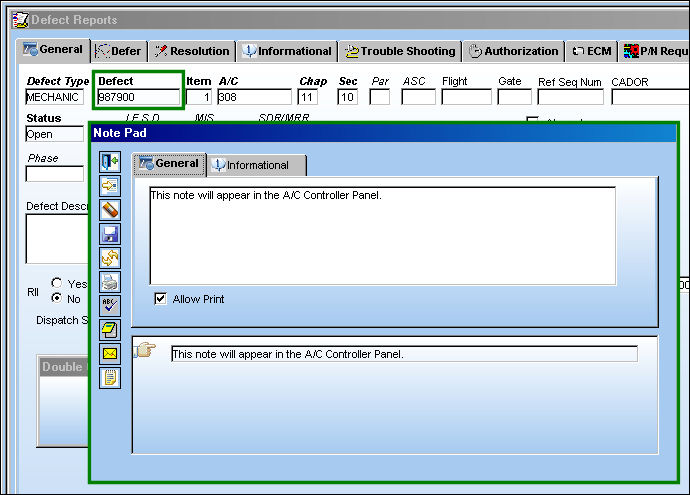Click the CADOR label

[x=630, y=82]
